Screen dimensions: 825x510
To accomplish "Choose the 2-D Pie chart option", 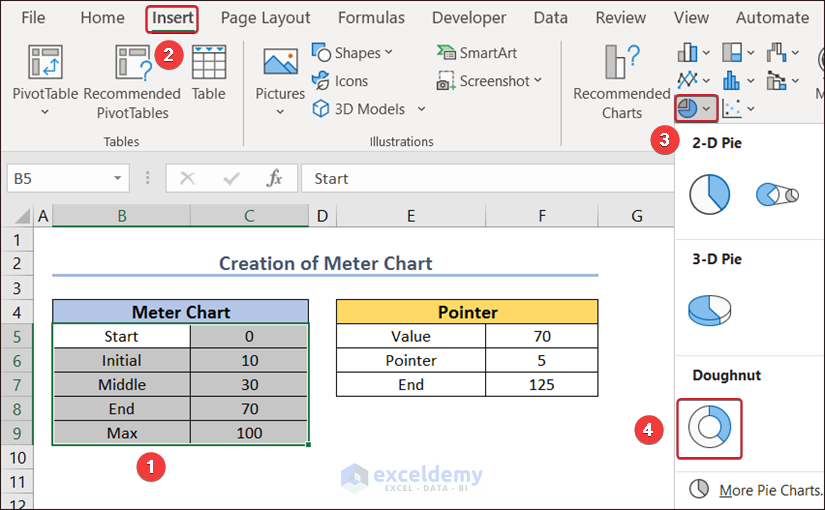I will click(x=709, y=195).
